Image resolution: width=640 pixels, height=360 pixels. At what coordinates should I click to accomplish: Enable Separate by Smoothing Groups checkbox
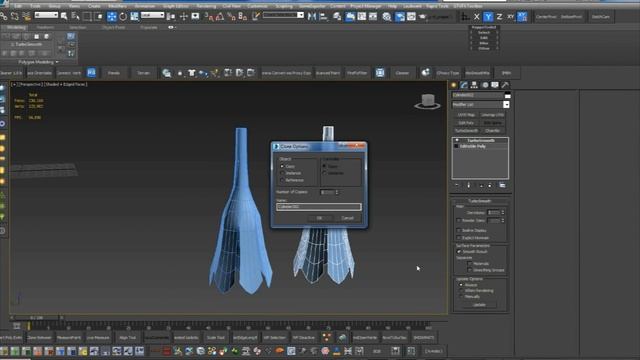pos(470,270)
